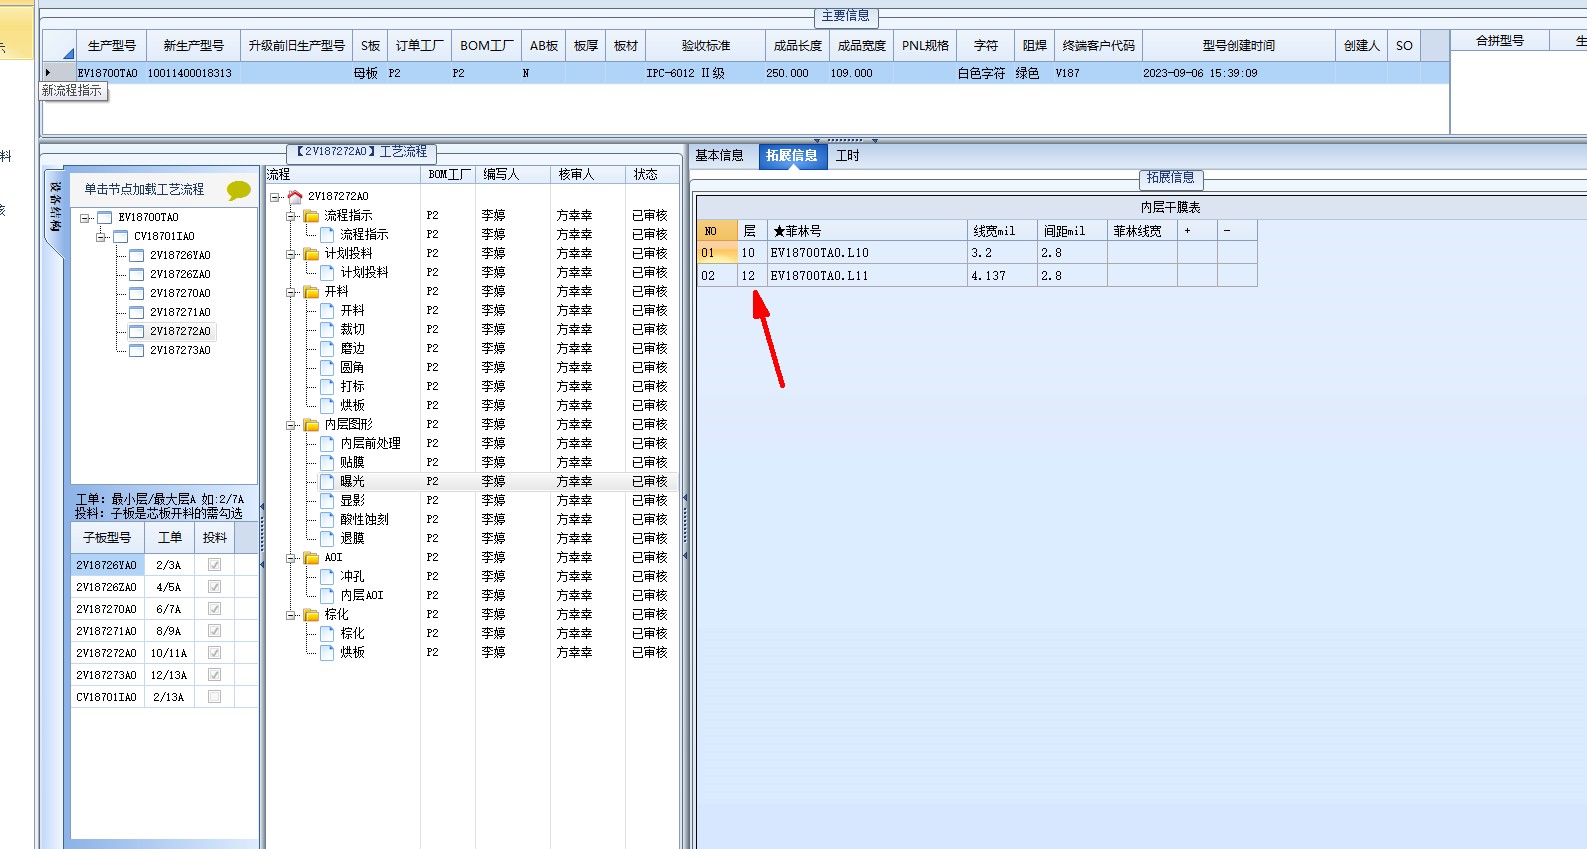Viewport: 1587px width, 849px height.
Task: Toggle 投料 checkbox for 2V18726ZA0 row
Action: [214, 587]
